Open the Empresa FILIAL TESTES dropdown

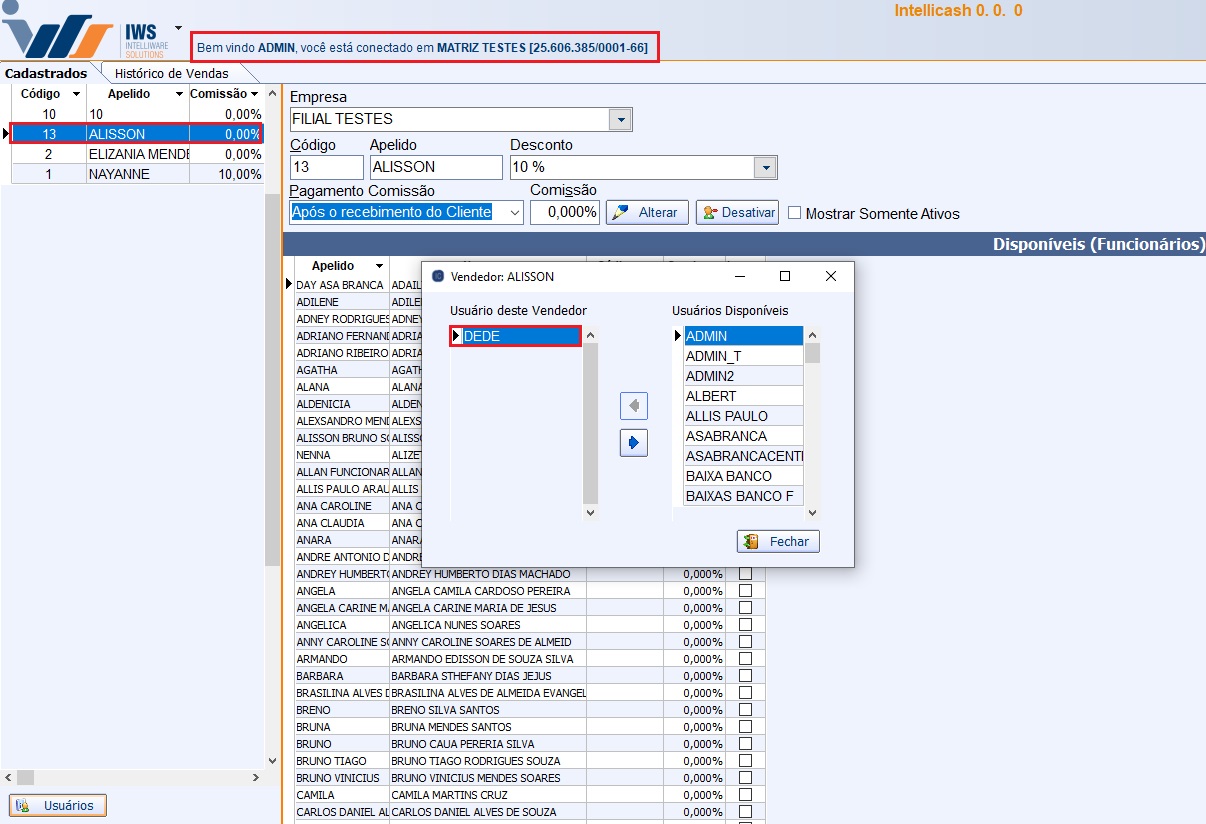click(x=621, y=119)
